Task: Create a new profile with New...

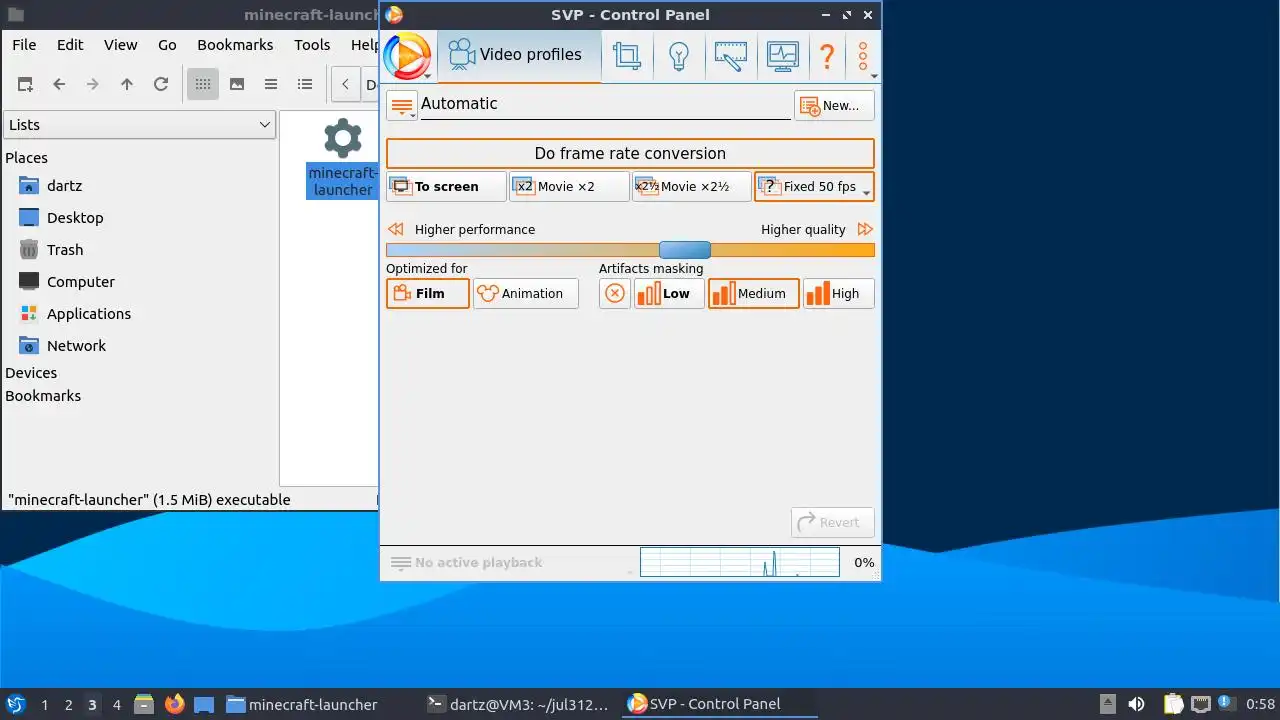Action: (834, 105)
